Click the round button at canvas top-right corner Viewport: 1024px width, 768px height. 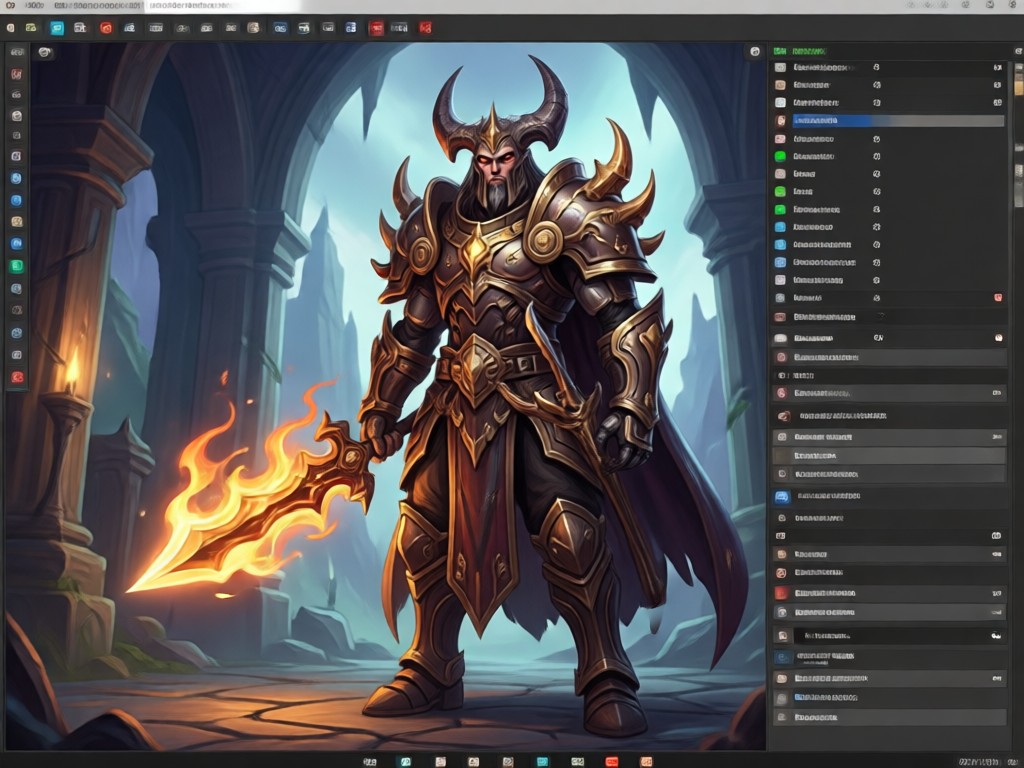click(755, 52)
